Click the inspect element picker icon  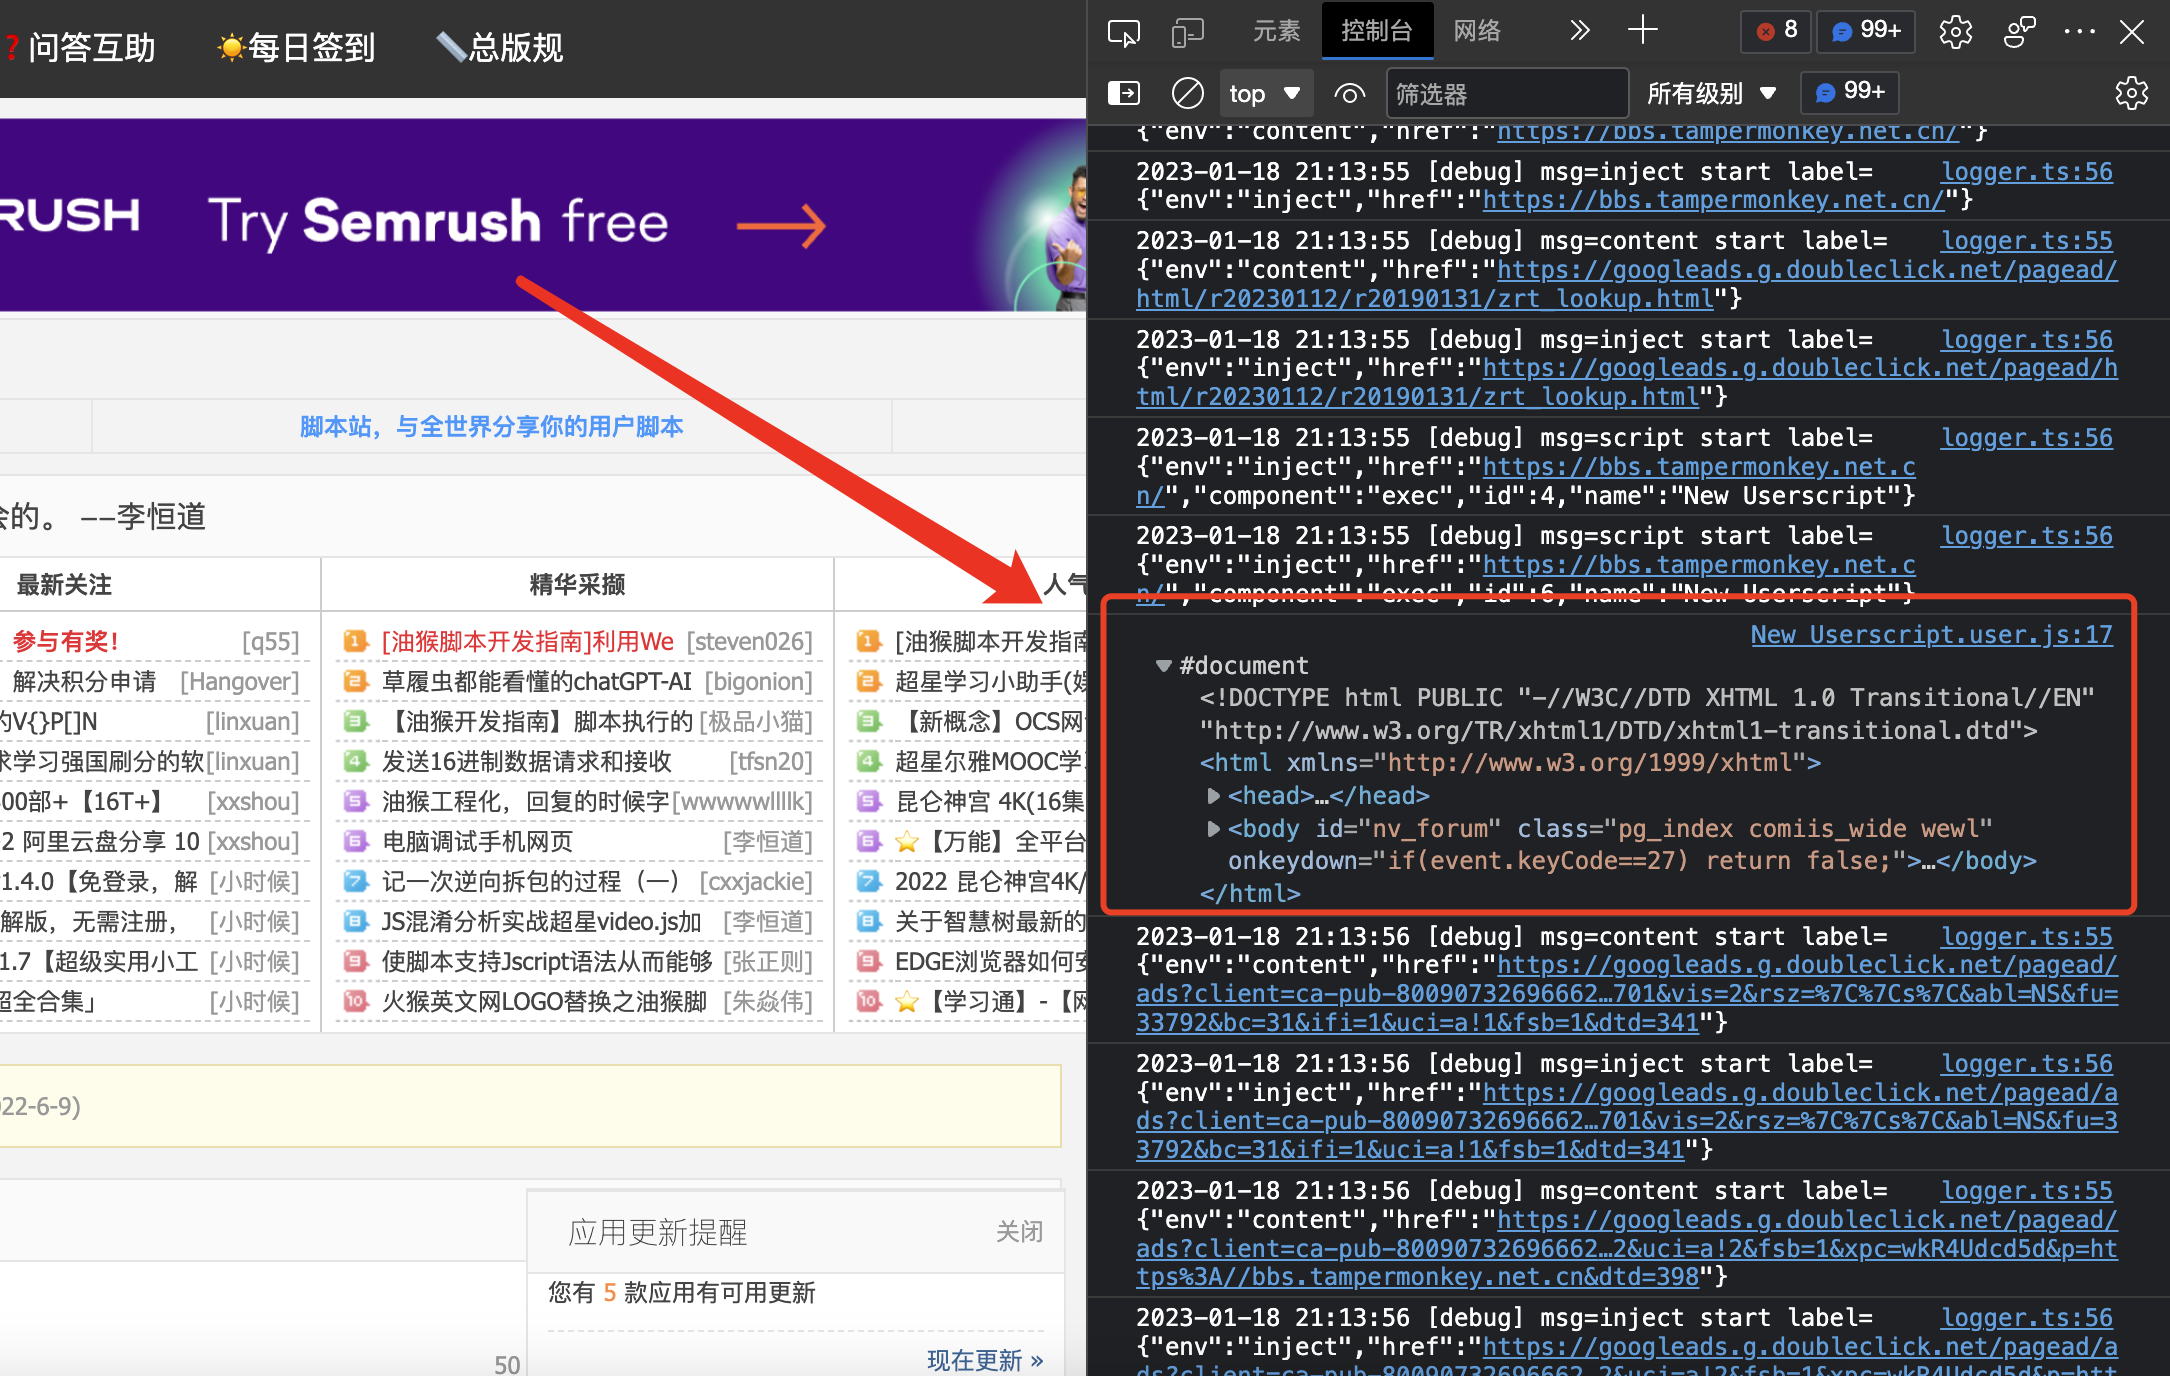[x=1123, y=32]
